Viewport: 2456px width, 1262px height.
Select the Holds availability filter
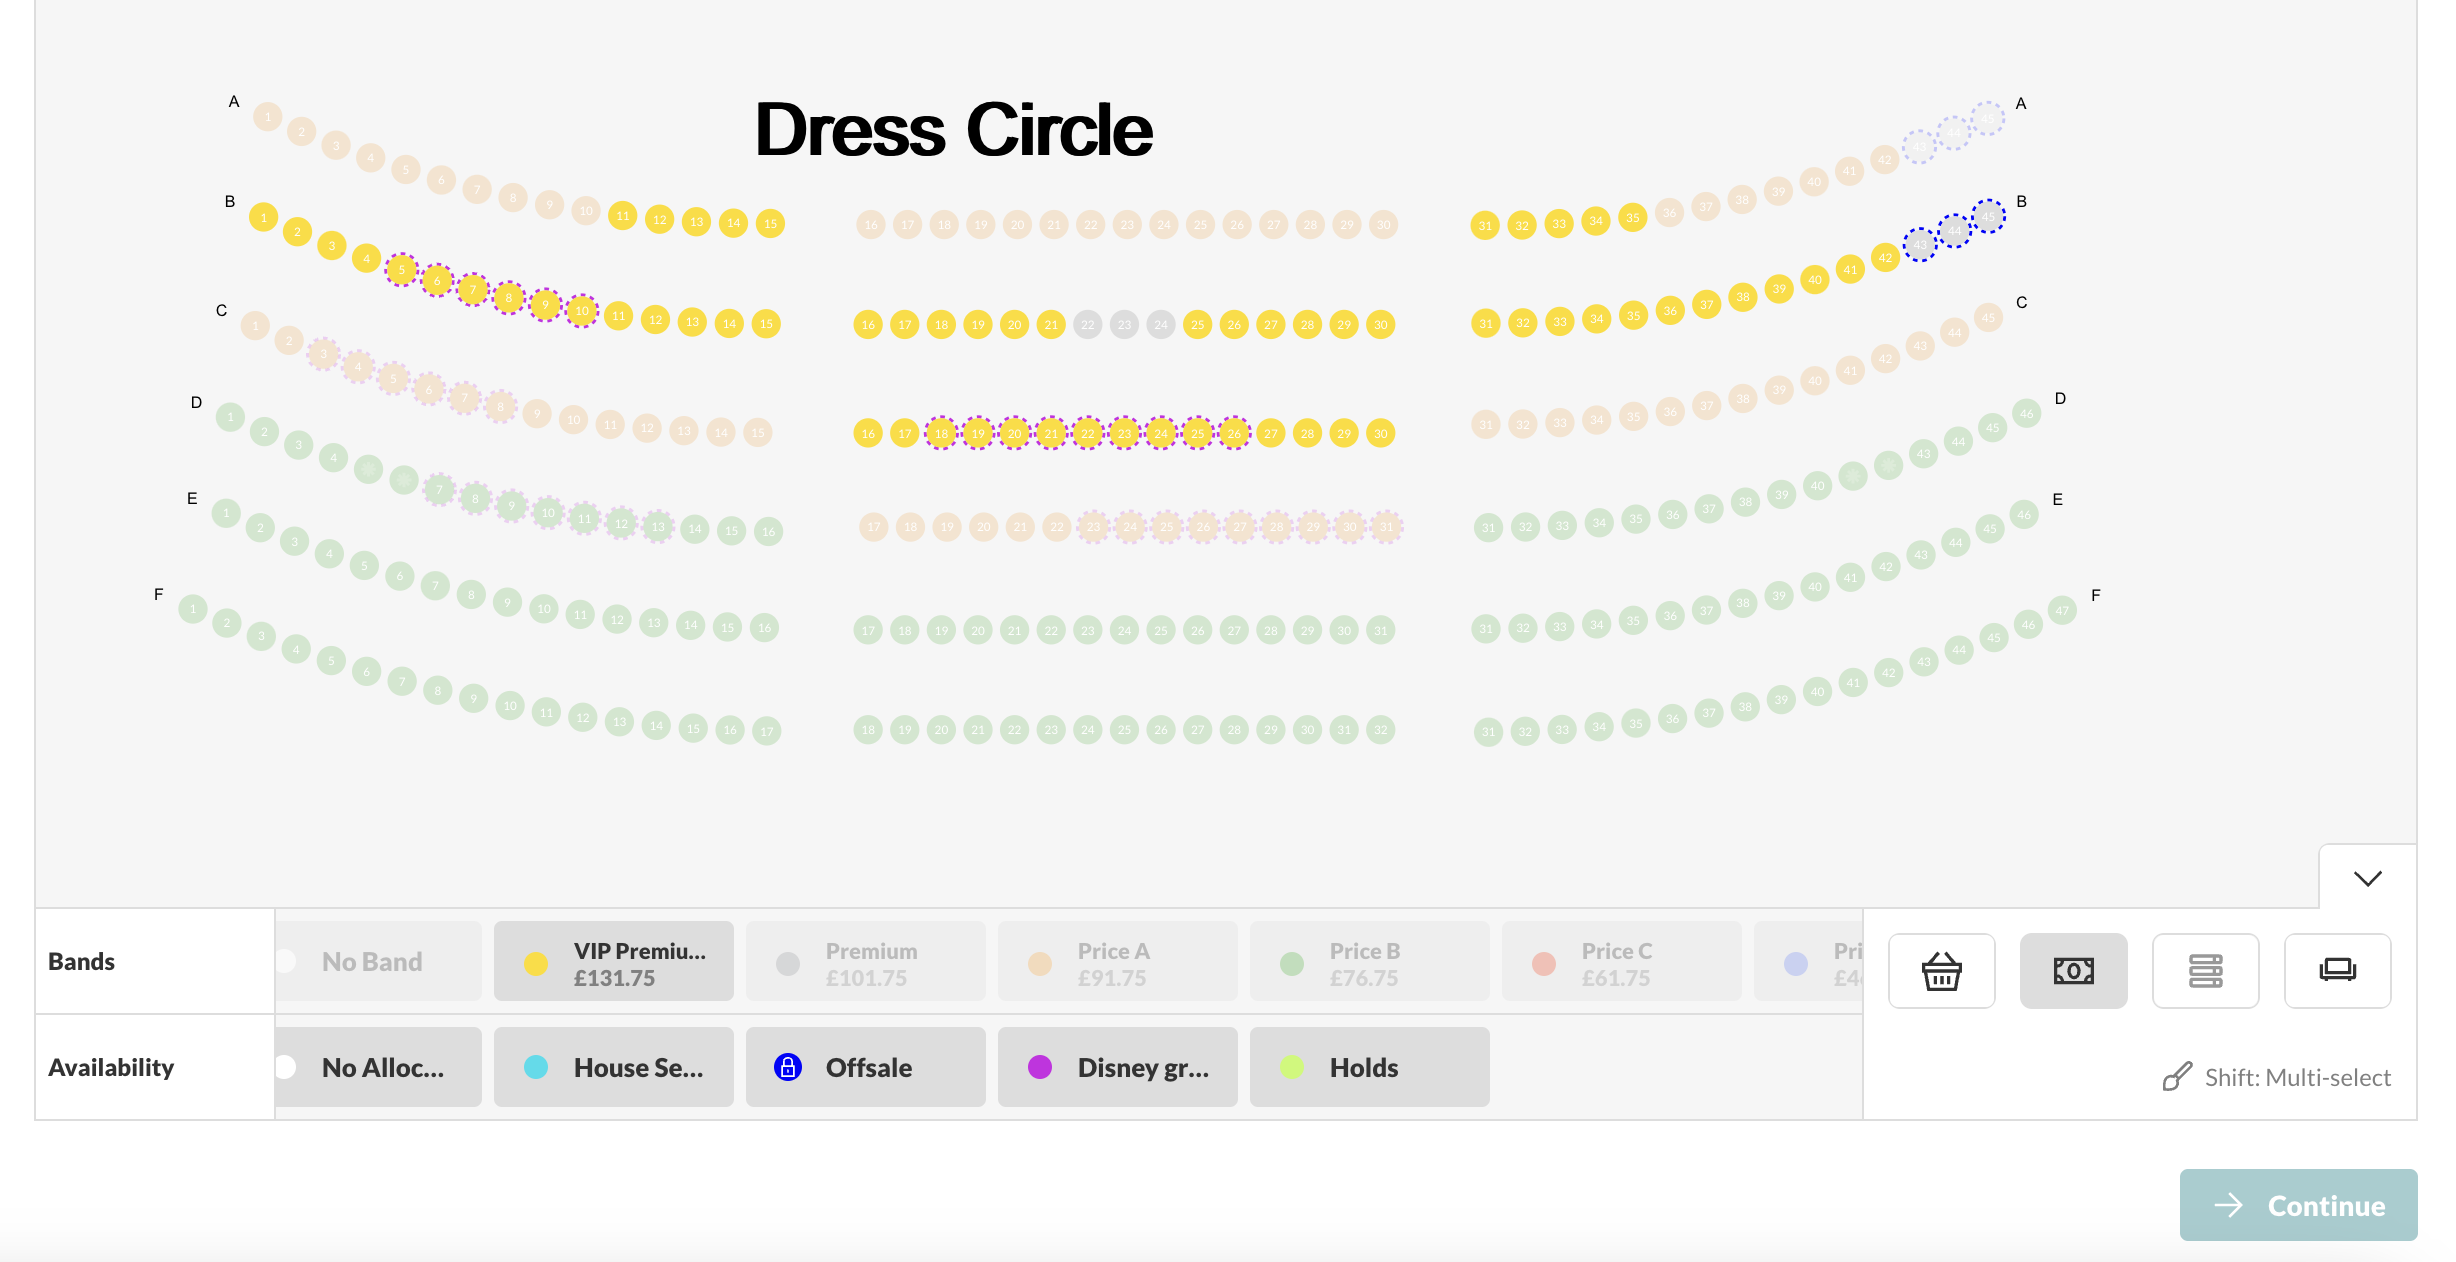coord(1369,1067)
